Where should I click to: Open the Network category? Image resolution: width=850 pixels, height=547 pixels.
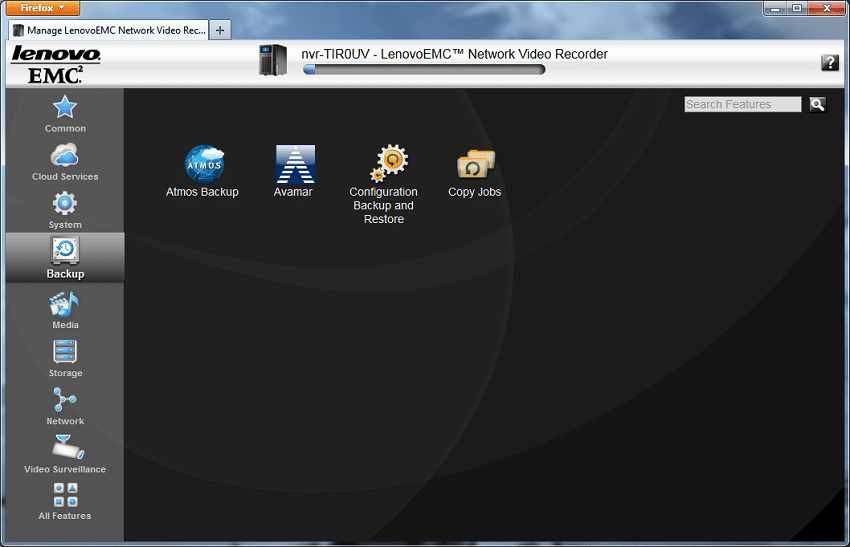click(65, 407)
